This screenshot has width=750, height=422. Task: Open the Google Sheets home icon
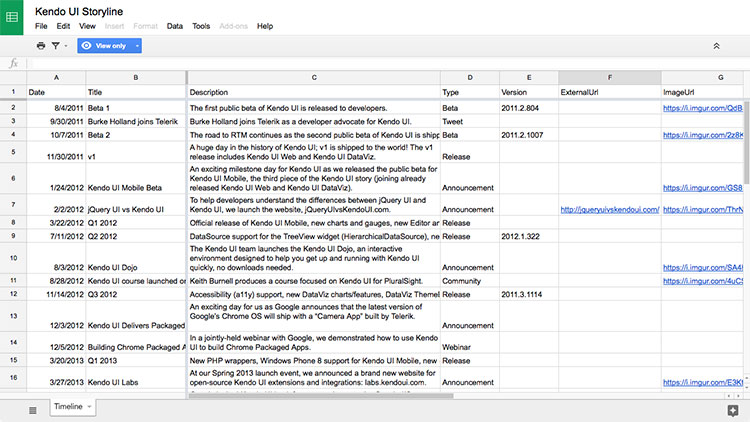coord(11,17)
